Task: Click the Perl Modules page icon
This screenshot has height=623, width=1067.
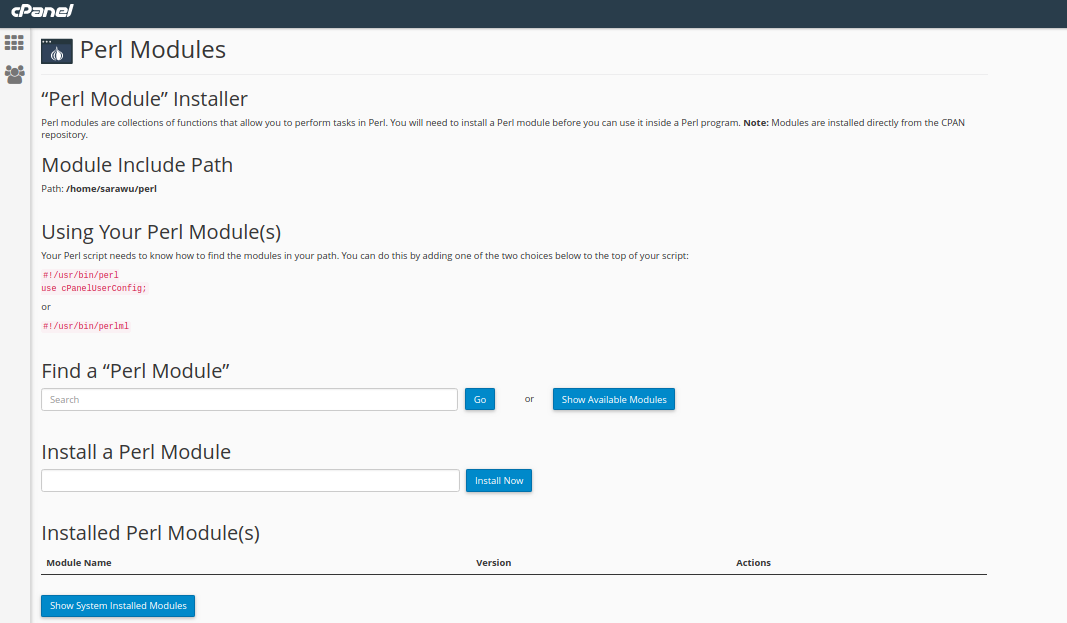Action: pos(57,51)
